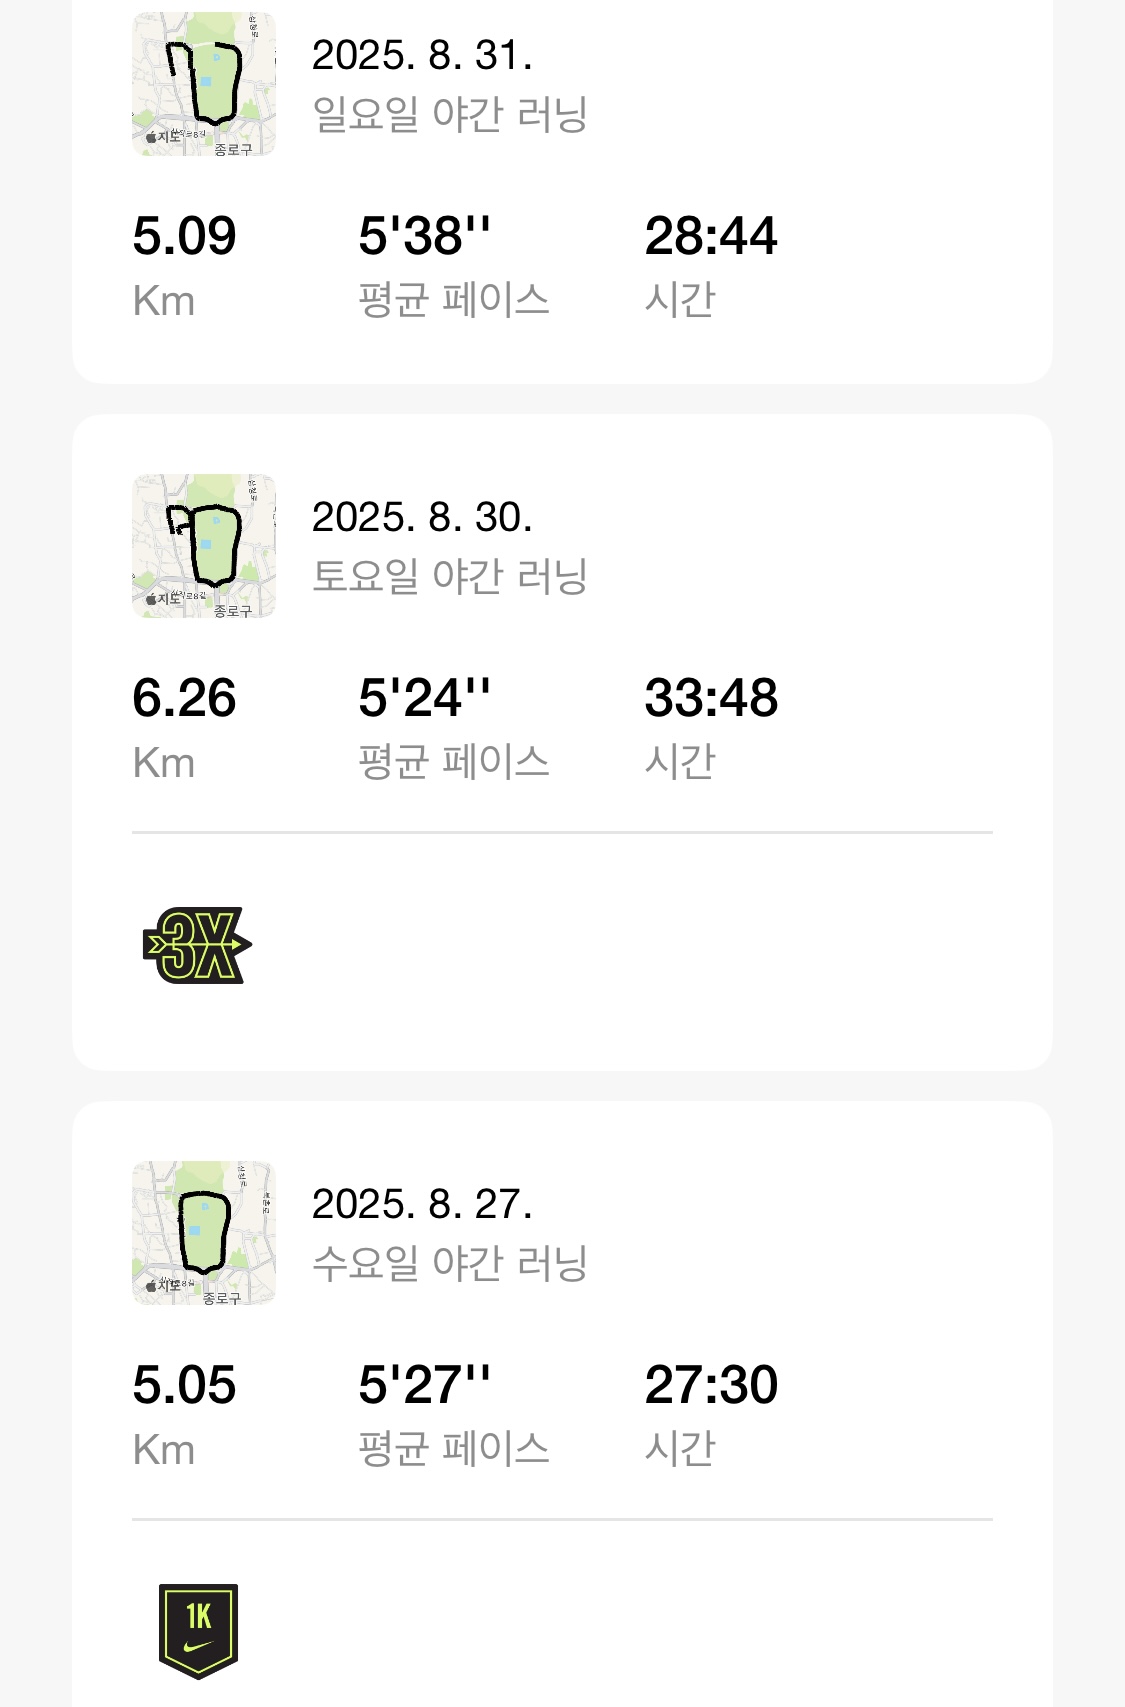Open route map thumbnail for August 31 run
The image size is (1125, 1707).
click(x=204, y=84)
